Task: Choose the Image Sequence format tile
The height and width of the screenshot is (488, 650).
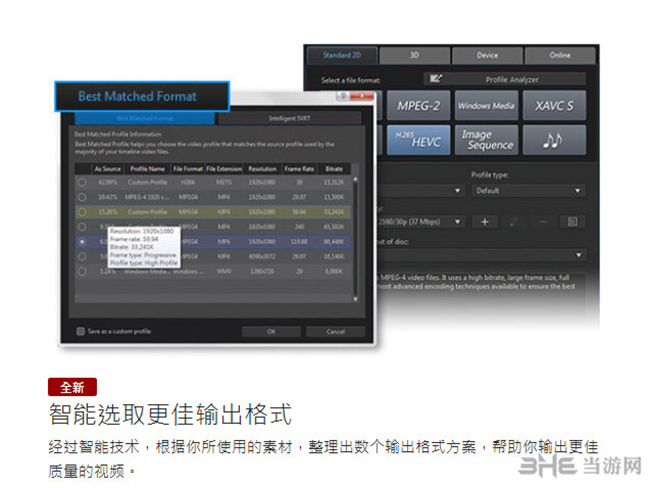Action: pos(486,140)
